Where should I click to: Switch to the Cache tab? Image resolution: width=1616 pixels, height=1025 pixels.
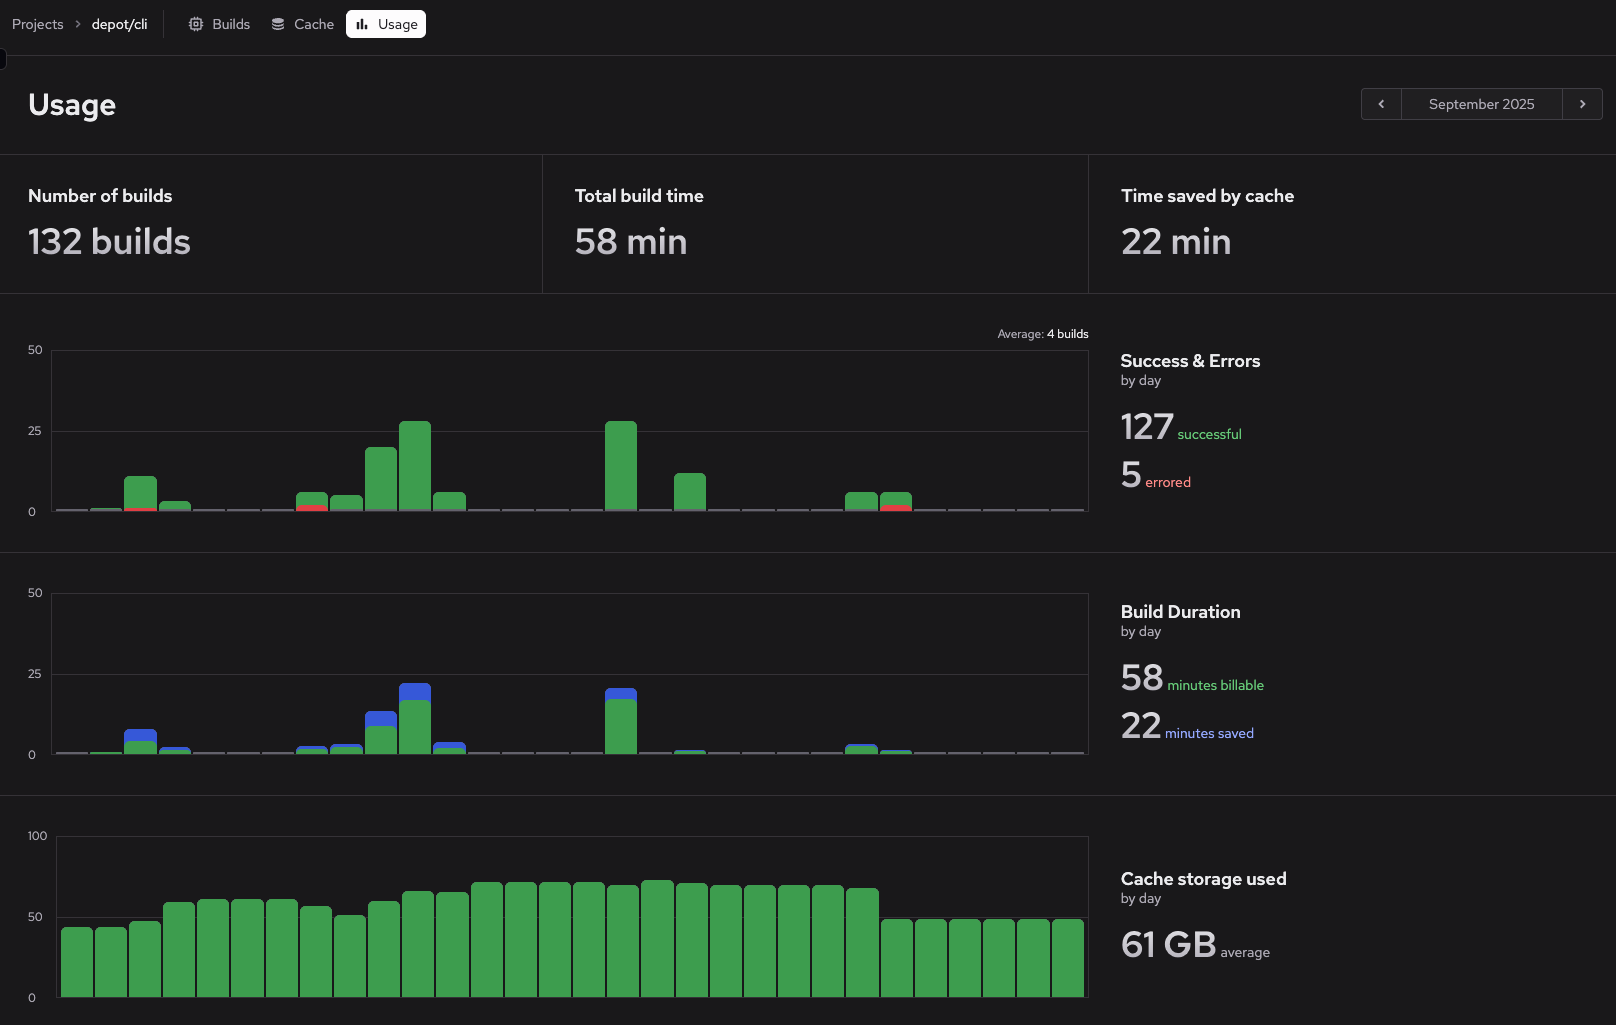pos(312,23)
